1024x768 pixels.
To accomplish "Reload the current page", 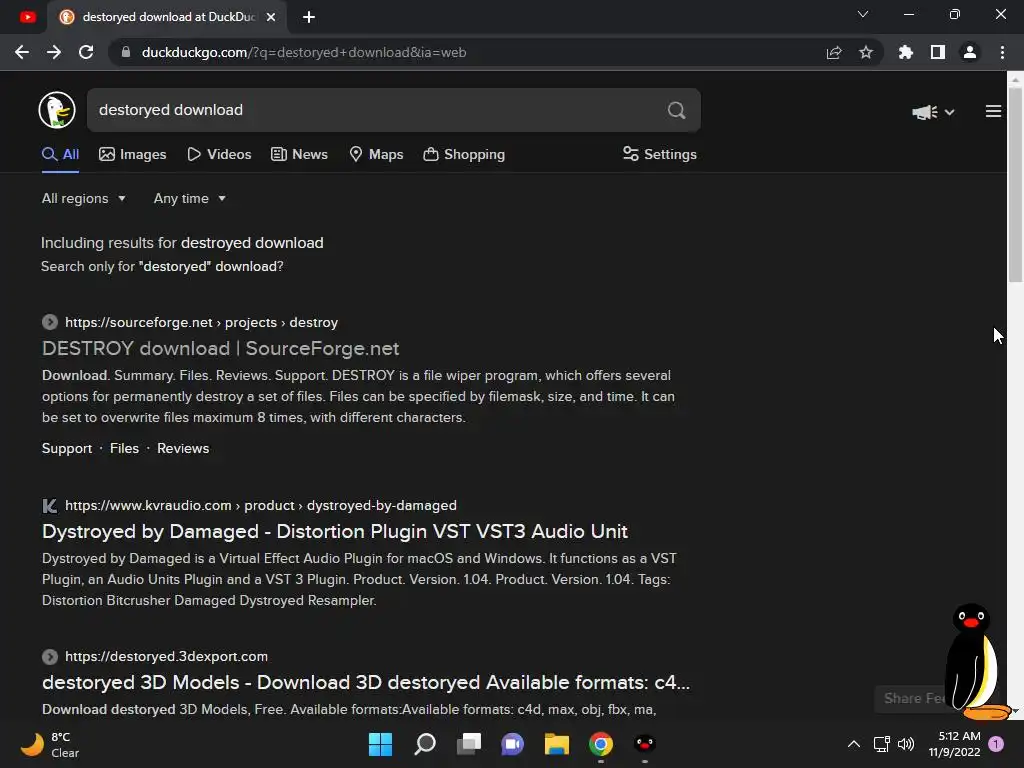I will pyautogui.click(x=86, y=52).
